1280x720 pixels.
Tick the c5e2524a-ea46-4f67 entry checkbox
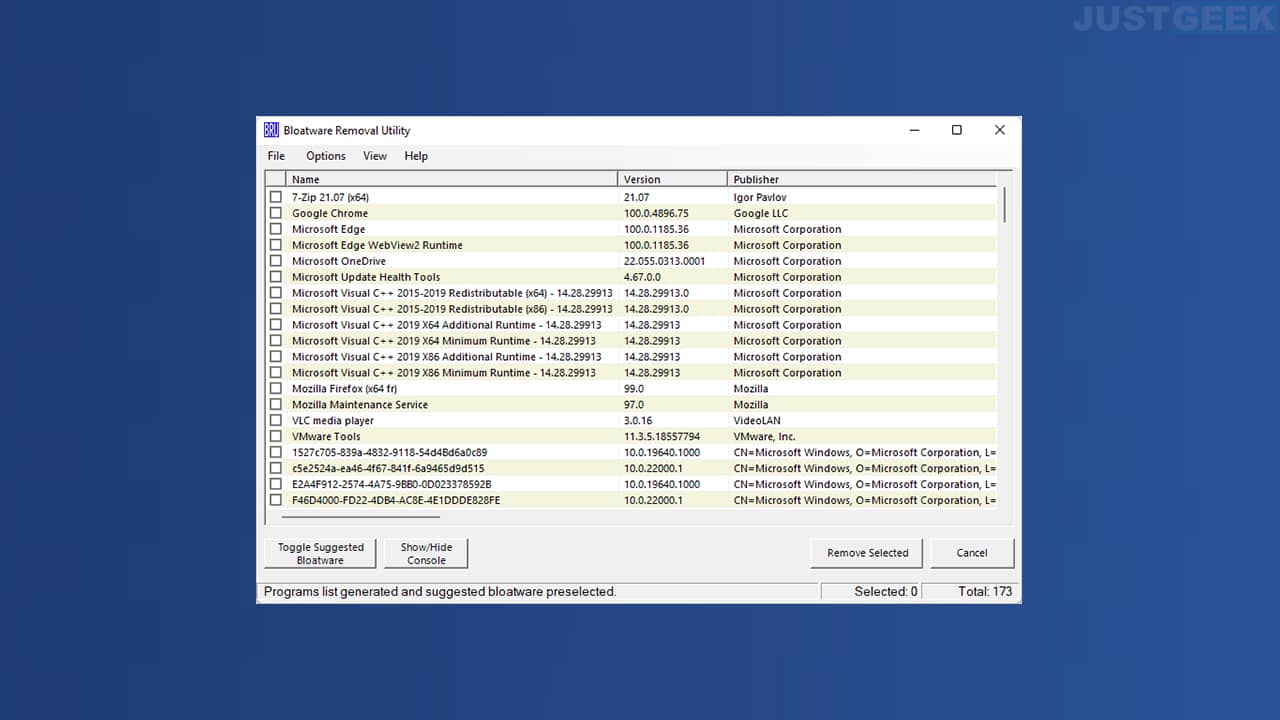pyautogui.click(x=276, y=469)
